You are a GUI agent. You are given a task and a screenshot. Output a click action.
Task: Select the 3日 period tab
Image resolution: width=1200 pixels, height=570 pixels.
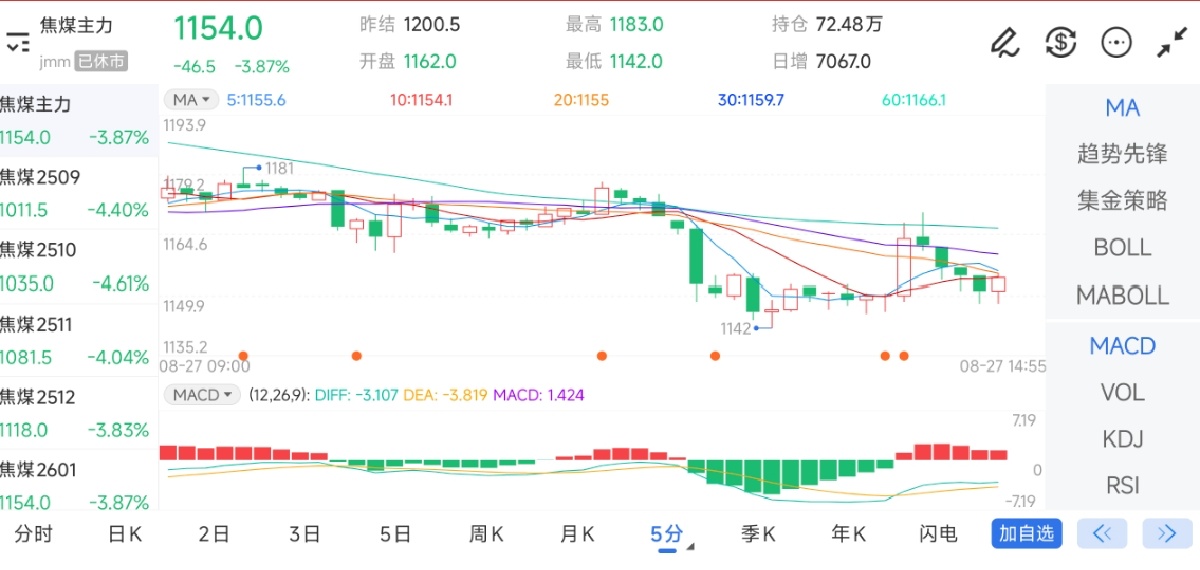click(x=305, y=534)
